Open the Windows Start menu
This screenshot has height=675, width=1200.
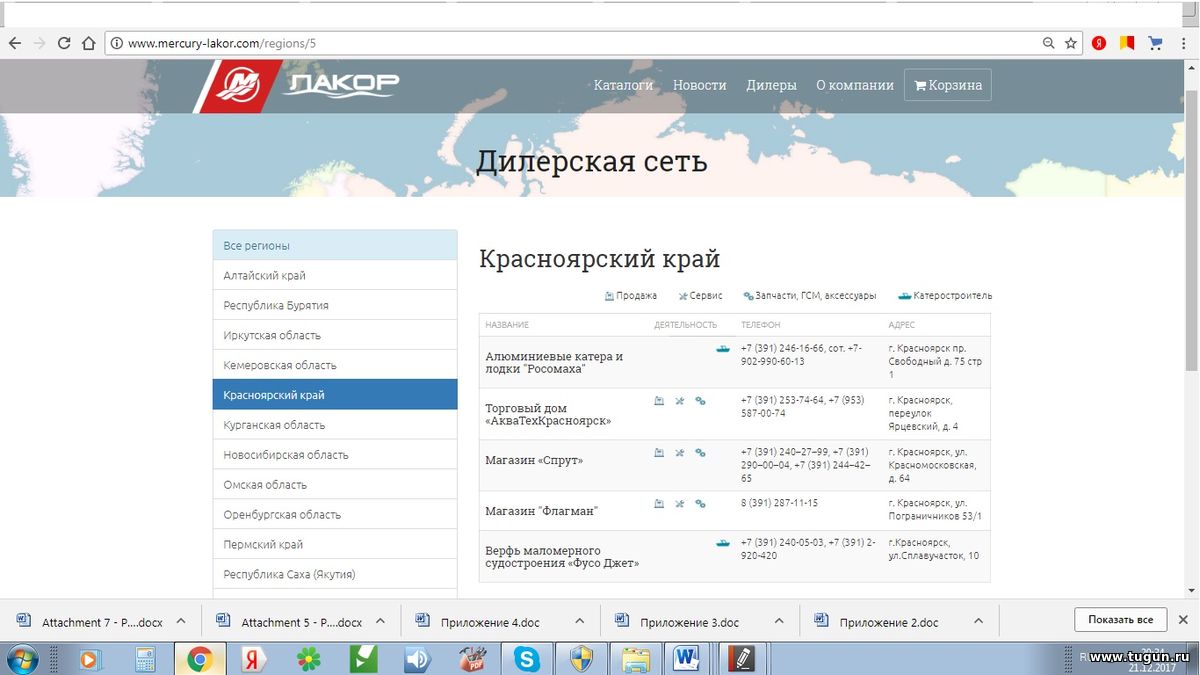(21, 659)
